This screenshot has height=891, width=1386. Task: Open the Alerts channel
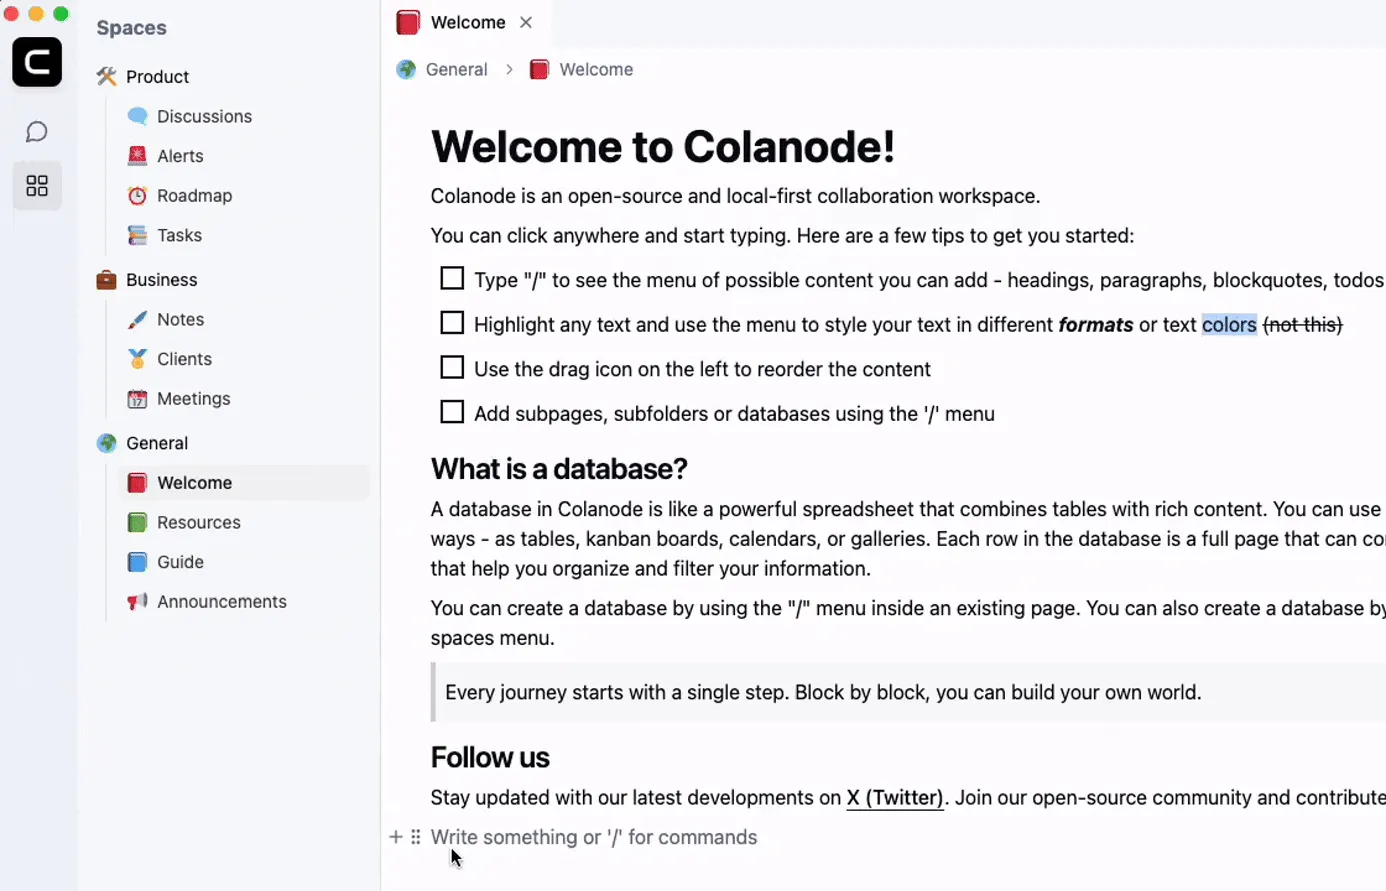point(180,156)
